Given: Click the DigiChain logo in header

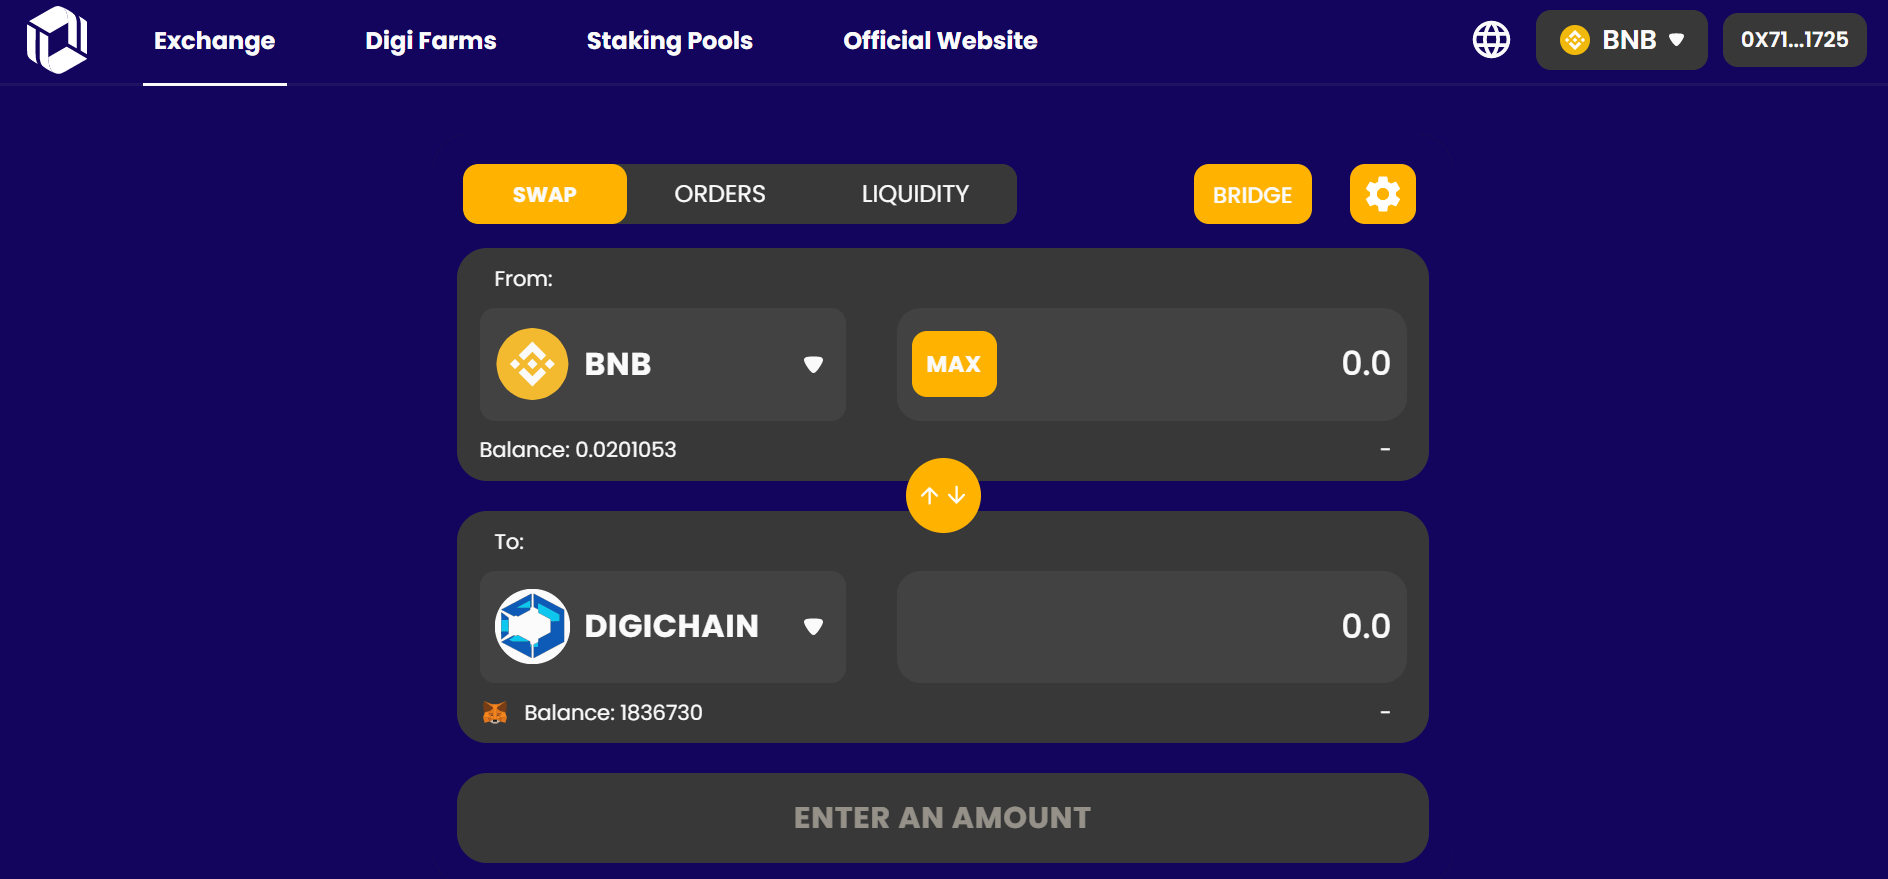Looking at the screenshot, I should point(57,40).
